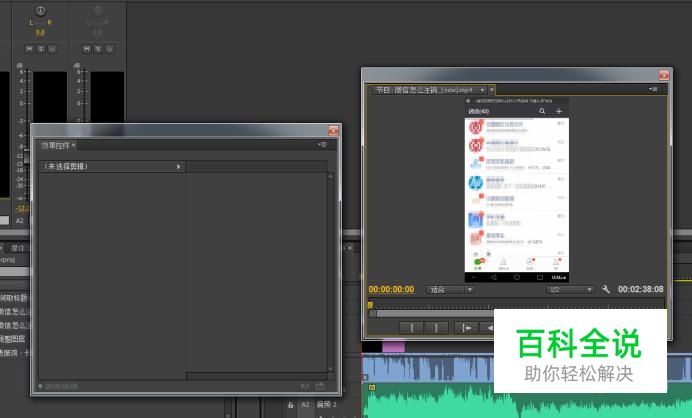Mute the second audio mixer track
The width and height of the screenshot is (692, 418).
86,49
